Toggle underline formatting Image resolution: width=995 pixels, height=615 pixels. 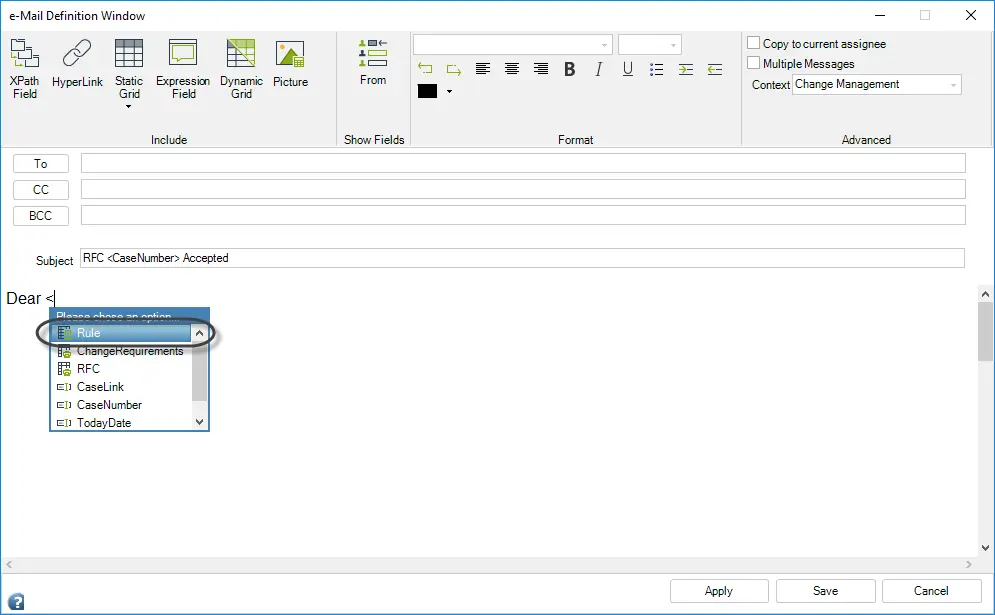pos(628,69)
